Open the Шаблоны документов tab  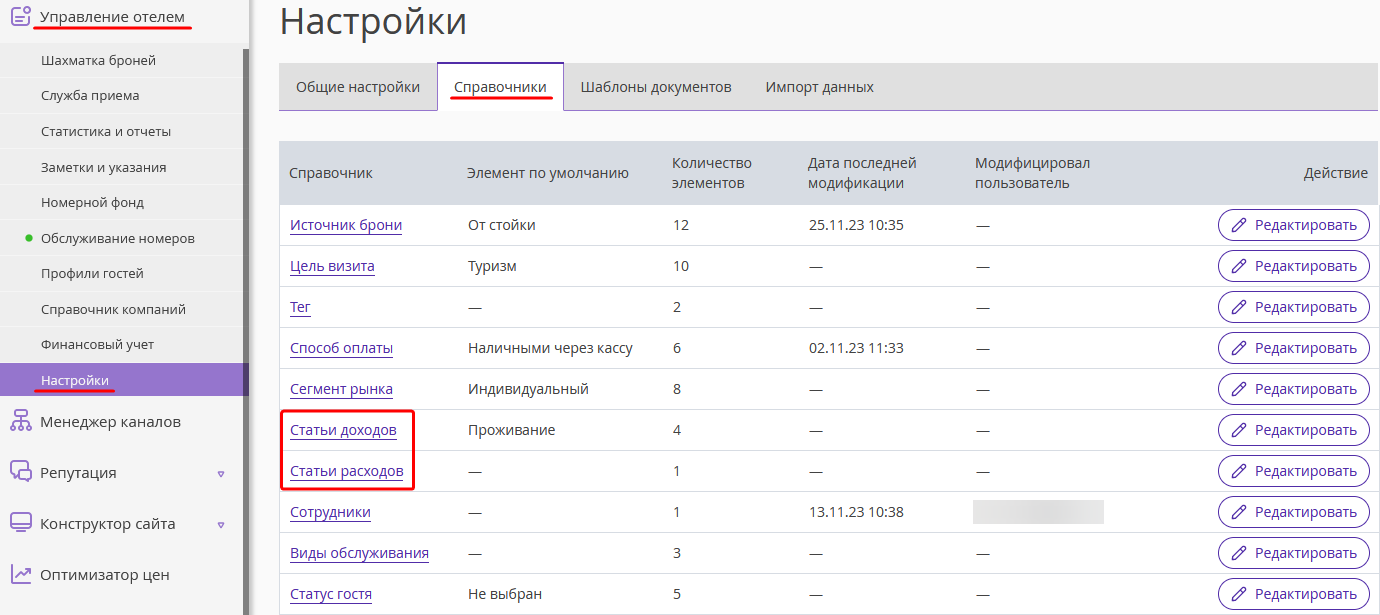point(656,87)
